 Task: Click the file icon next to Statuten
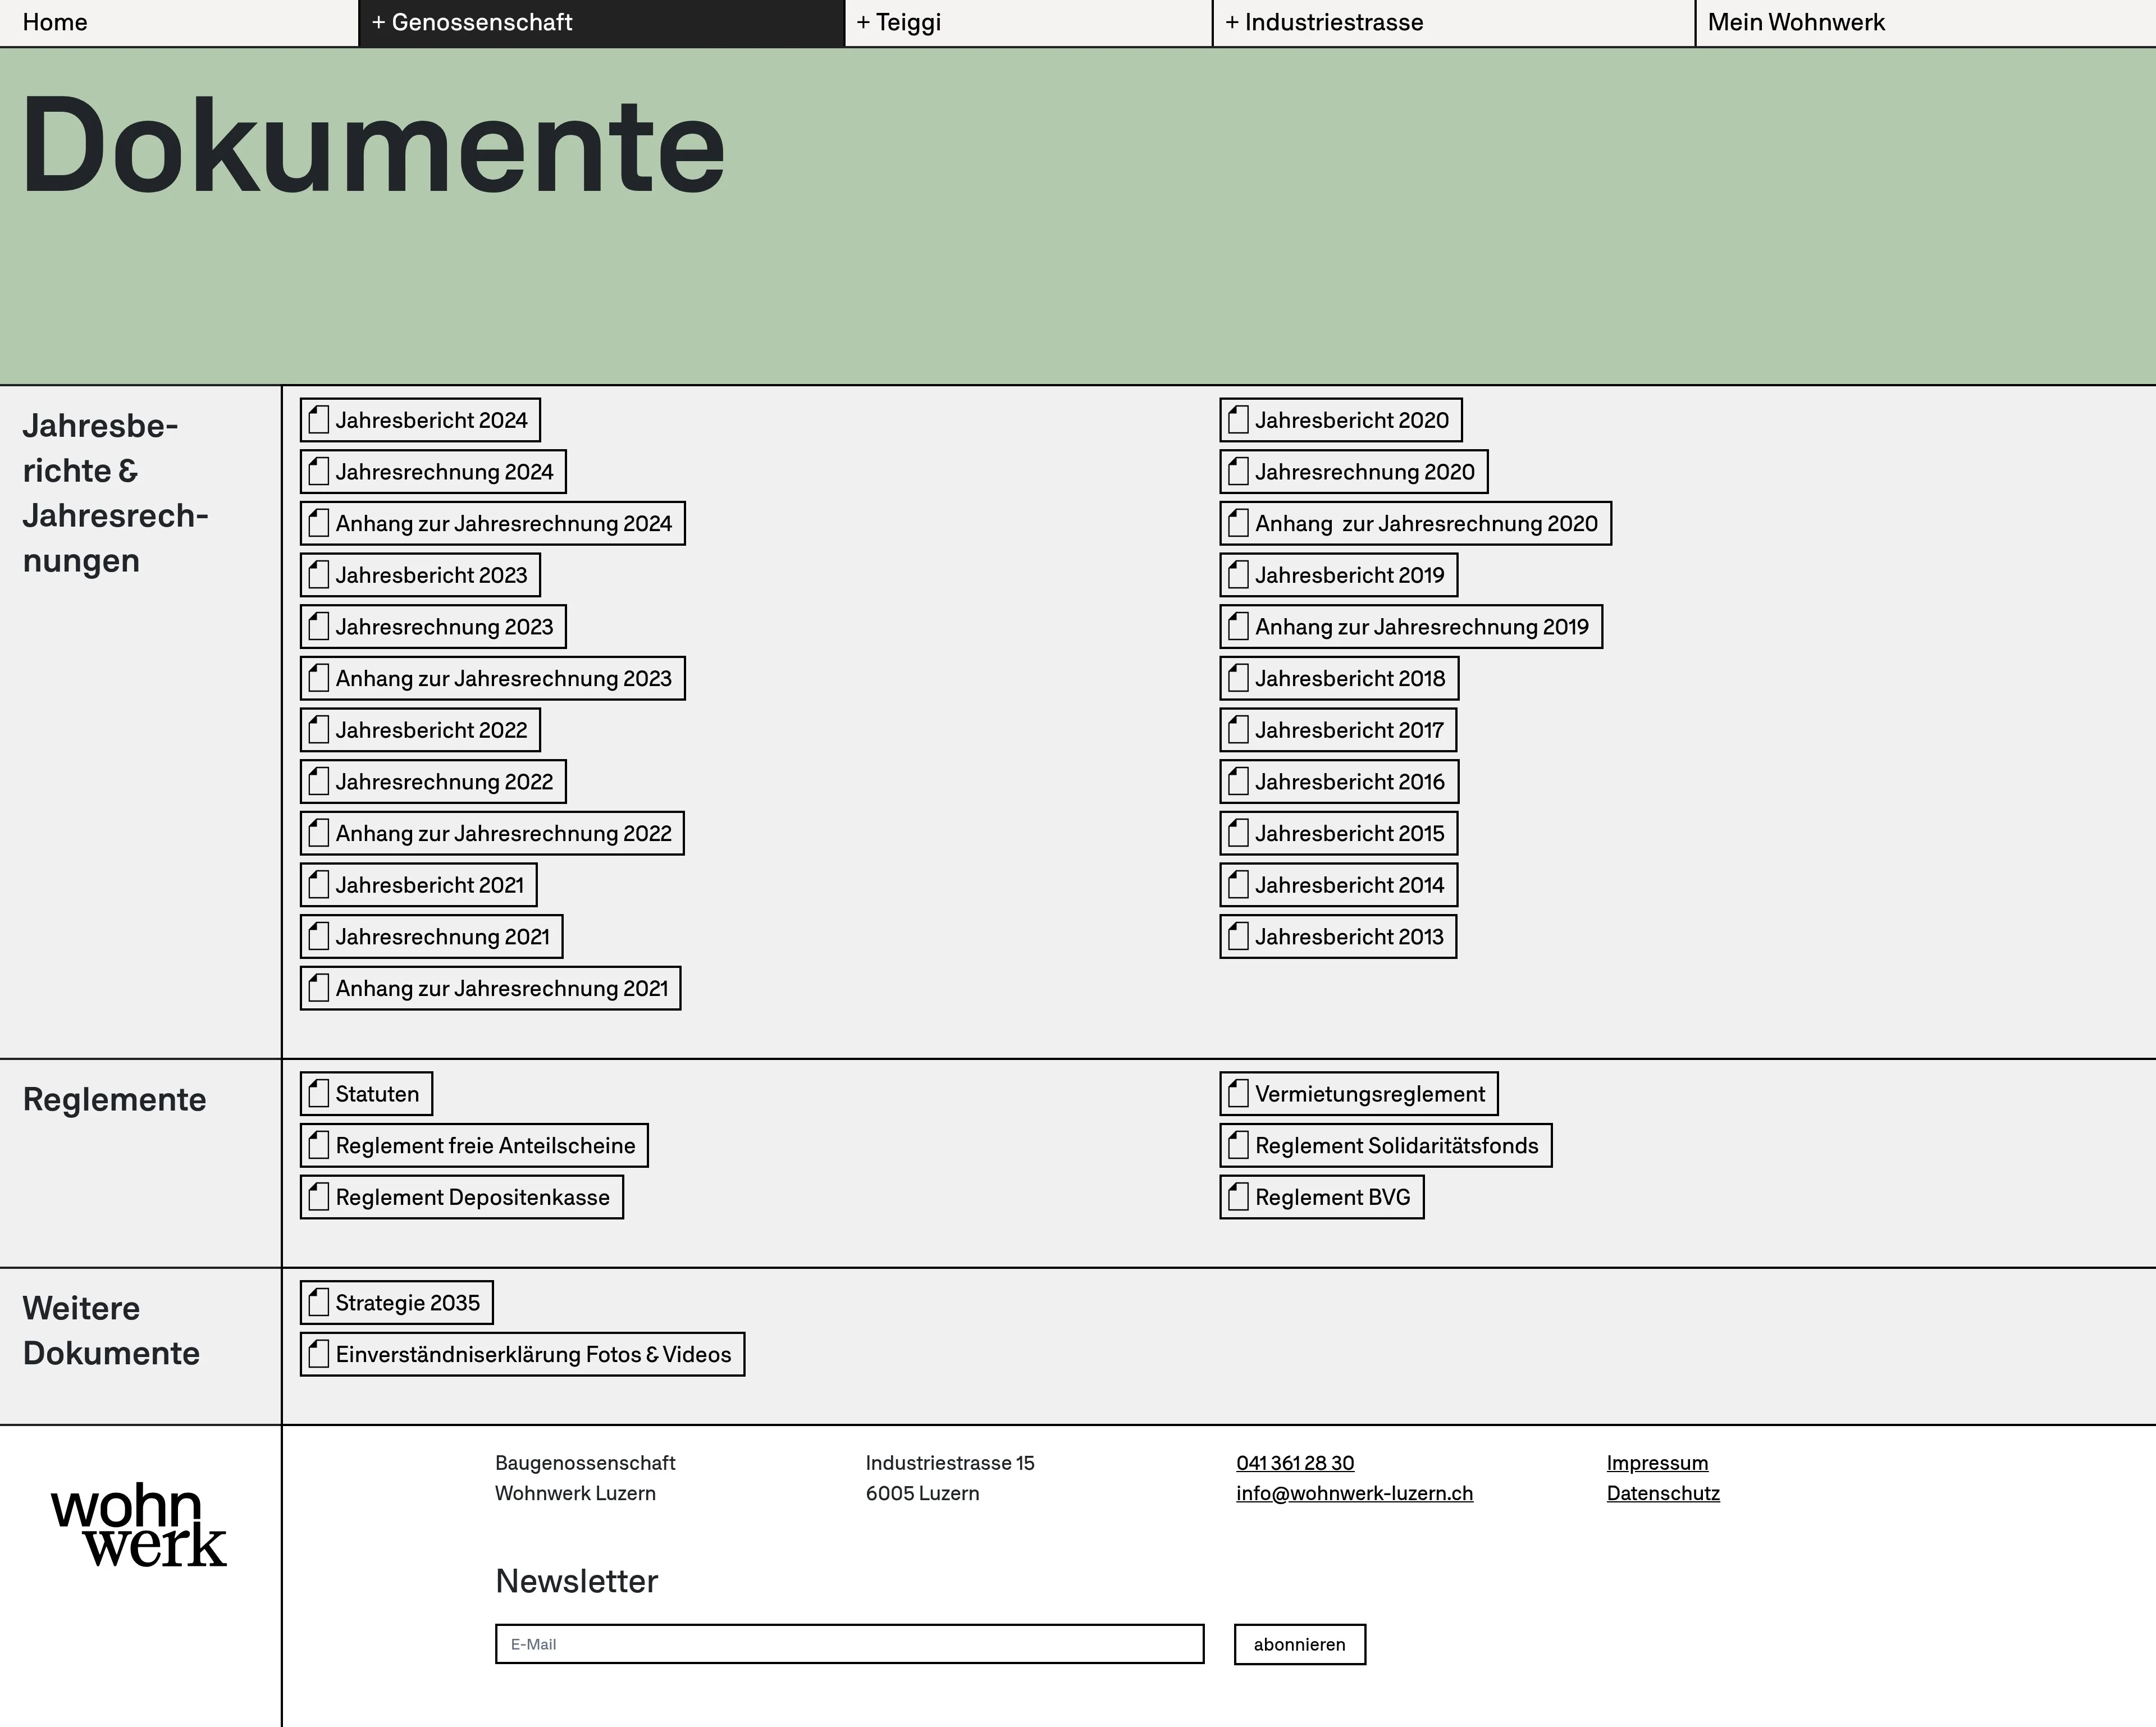318,1094
